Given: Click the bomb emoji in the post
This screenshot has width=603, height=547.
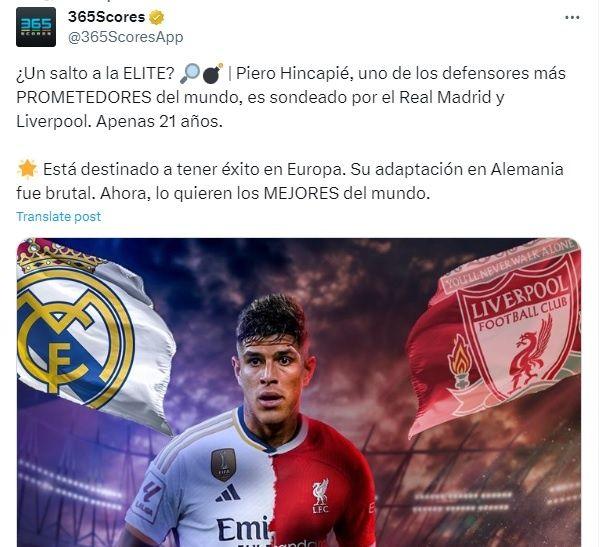Looking at the screenshot, I should point(212,73).
